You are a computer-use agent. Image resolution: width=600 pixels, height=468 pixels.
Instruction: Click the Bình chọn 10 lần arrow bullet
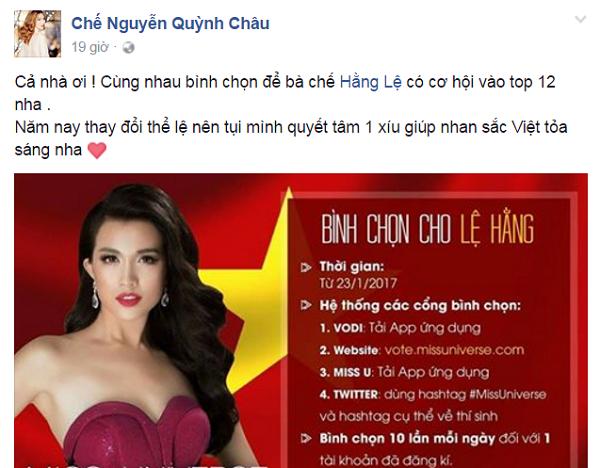pos(306,439)
